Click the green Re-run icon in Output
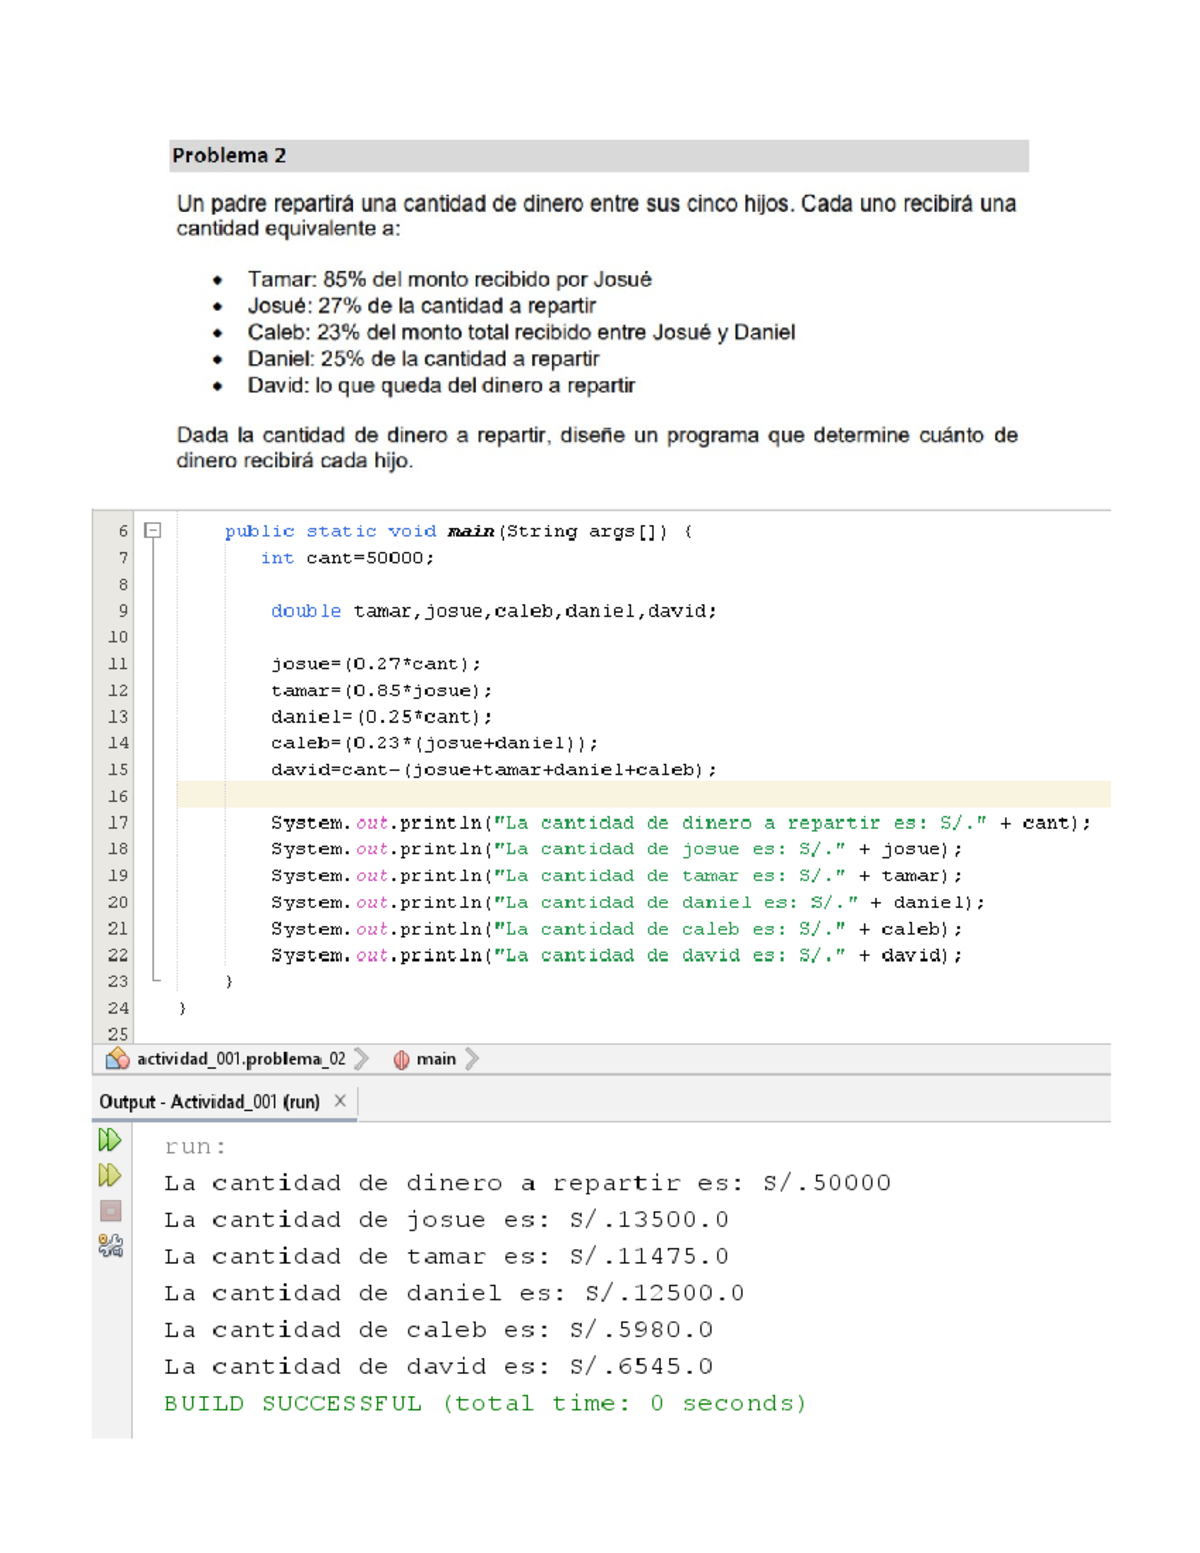The height and width of the screenshot is (1553, 1200). point(110,1140)
